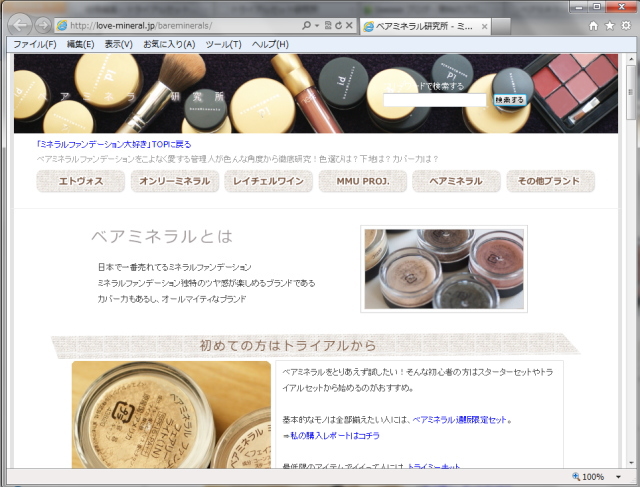
Task: Refresh the page with reload icon
Action: tap(338, 25)
